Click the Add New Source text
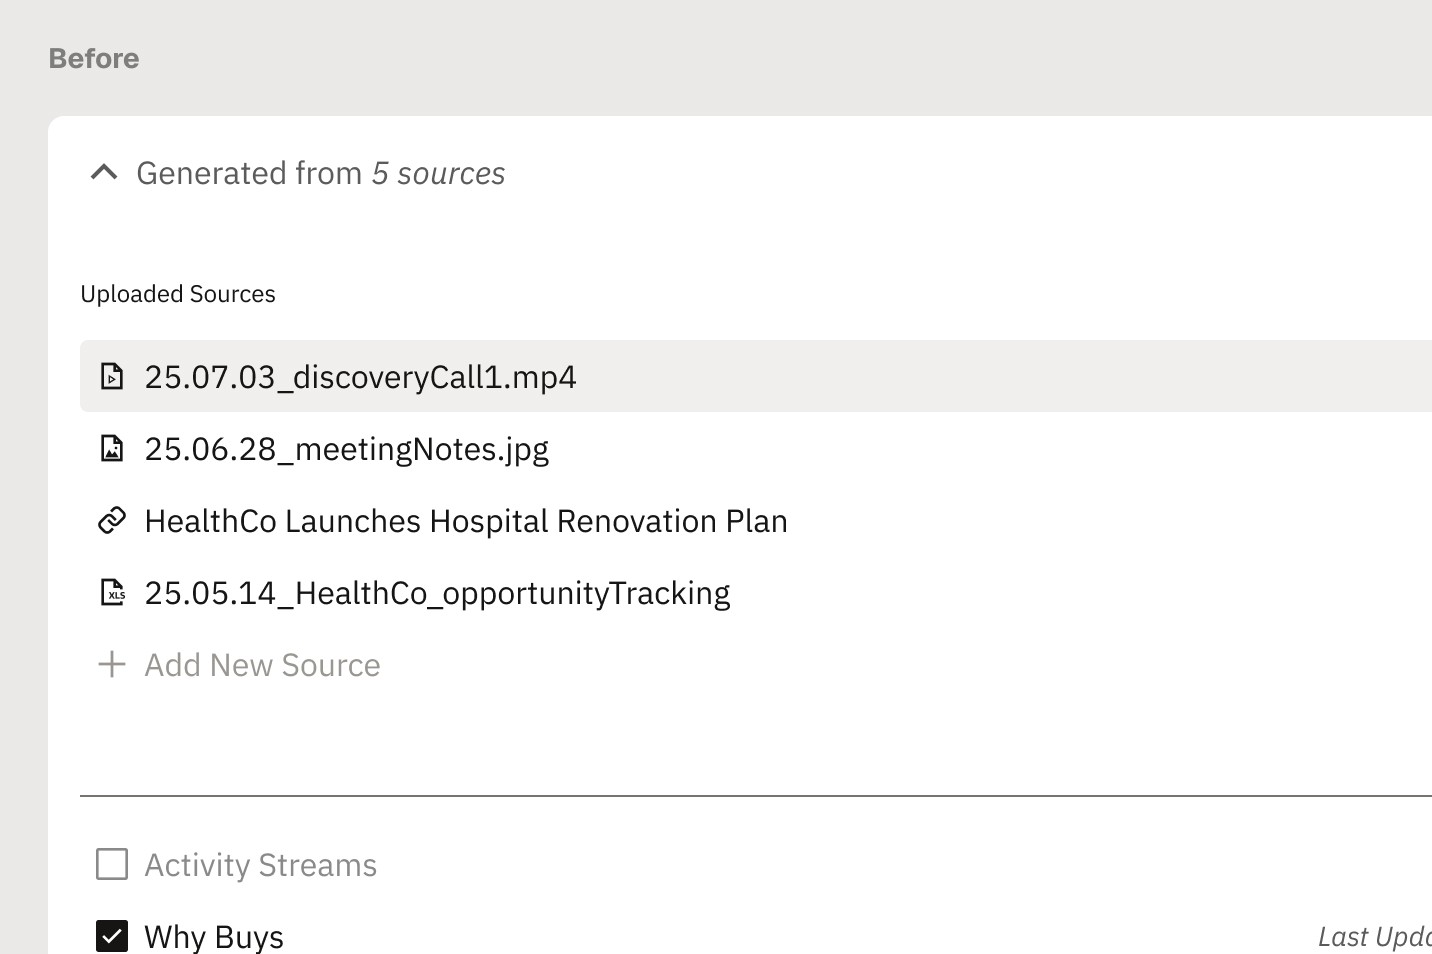This screenshot has height=954, width=1432. pyautogui.click(x=262, y=665)
